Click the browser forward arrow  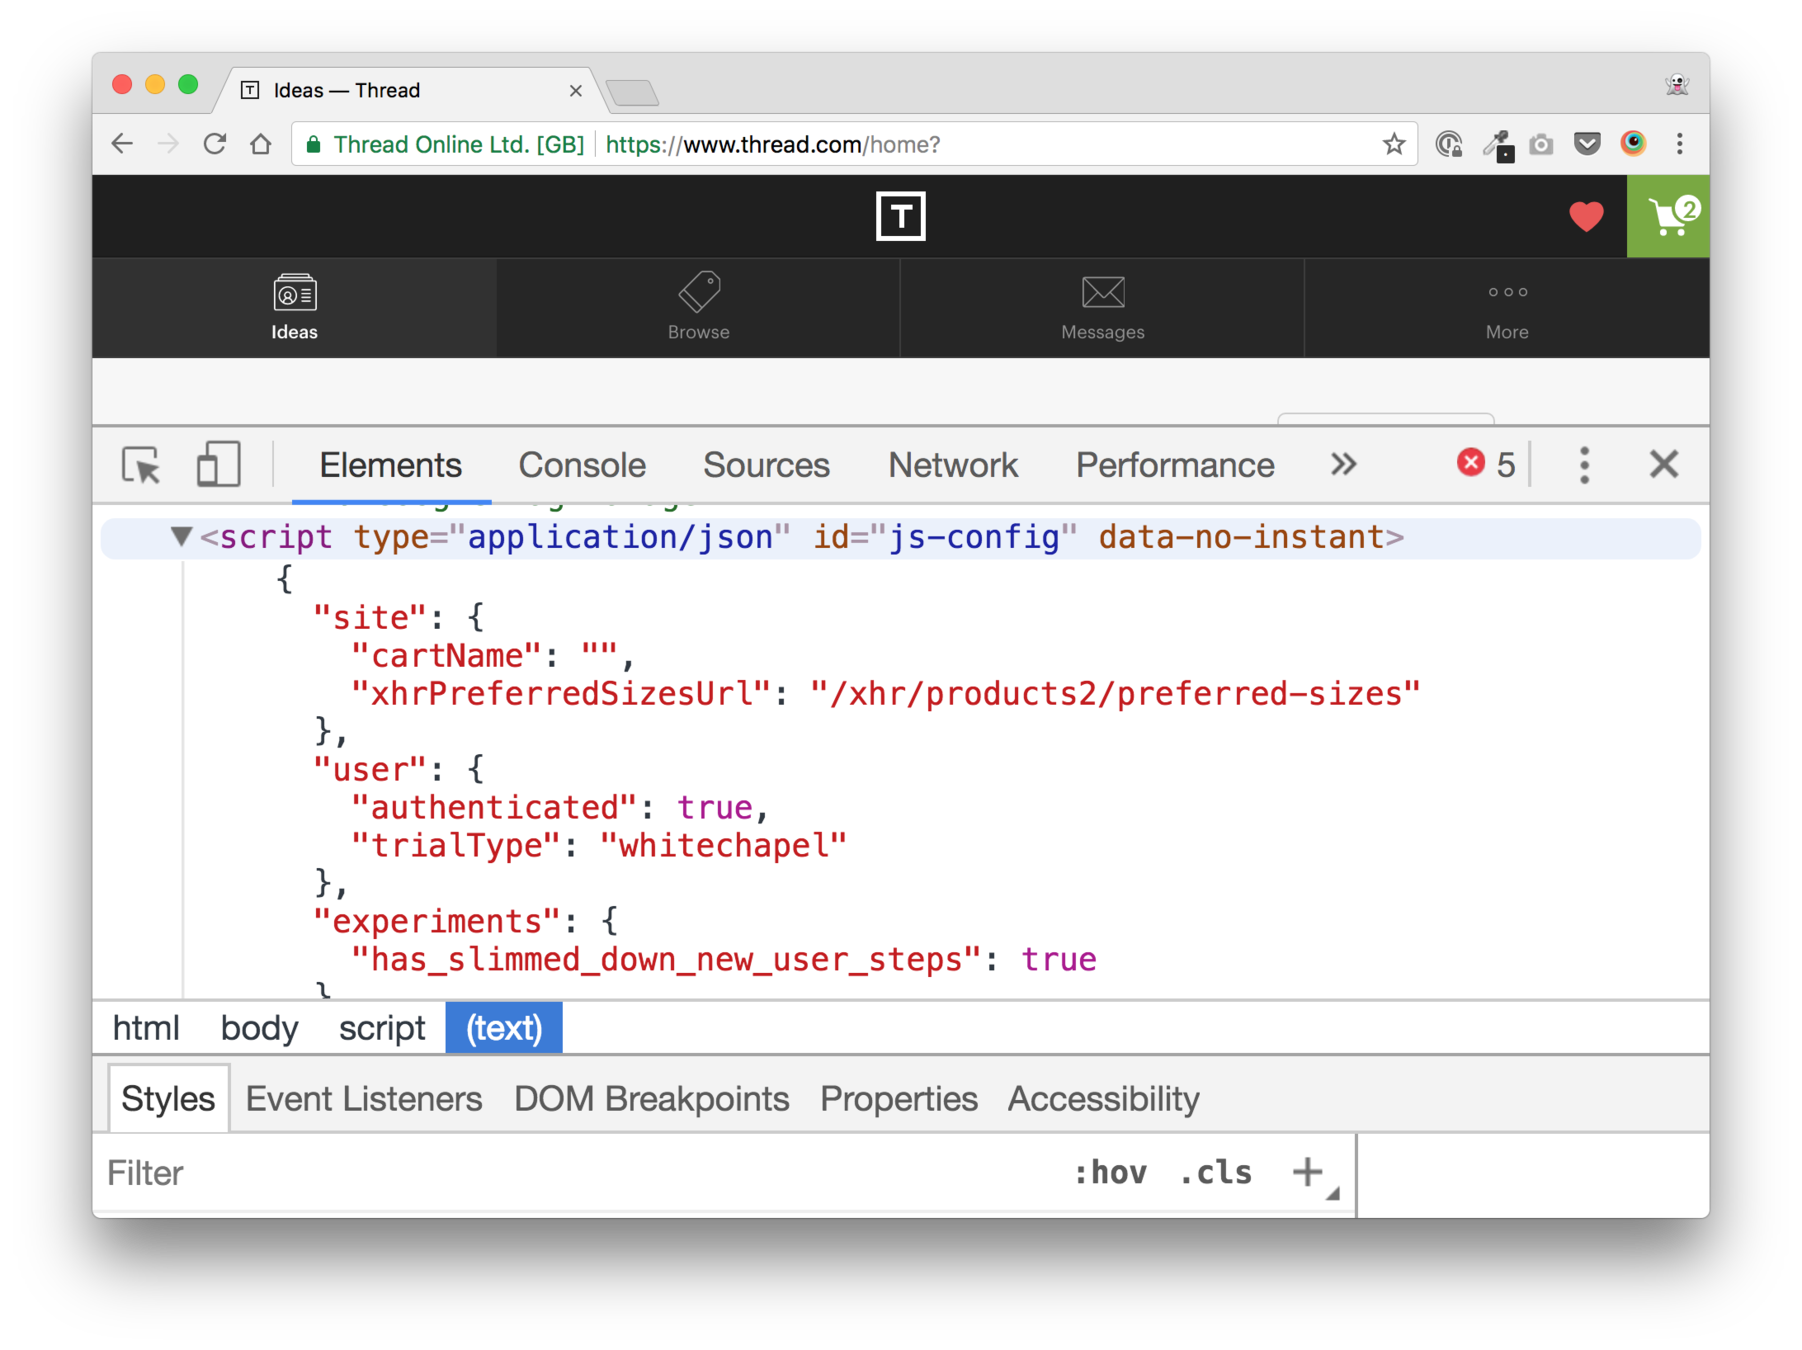pos(167,144)
